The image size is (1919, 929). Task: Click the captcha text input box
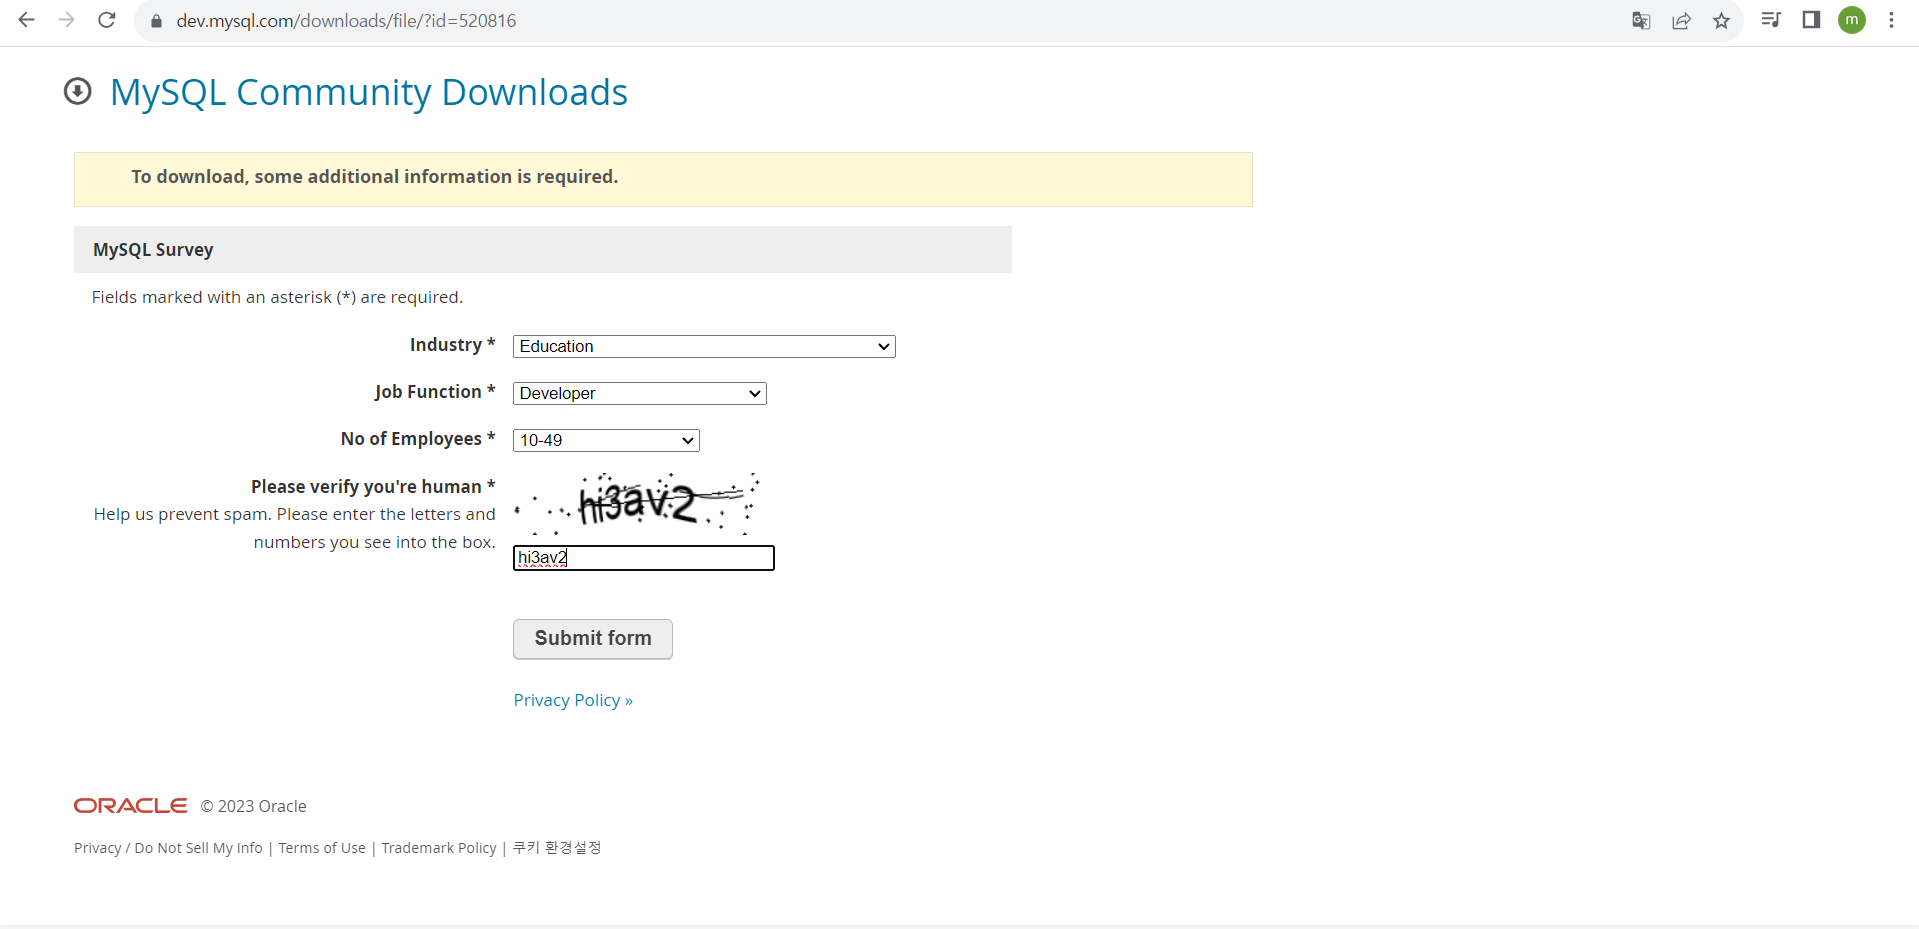pyautogui.click(x=644, y=558)
